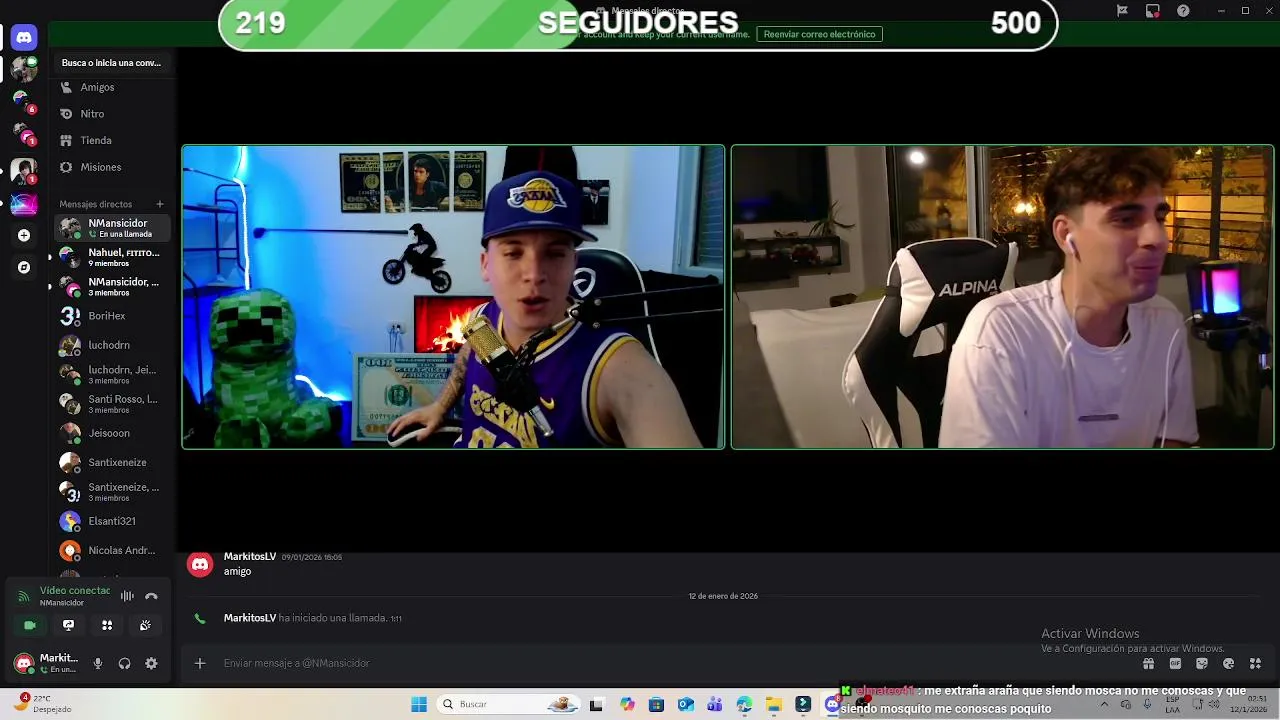Open Windows Start menu
This screenshot has height=720, width=1280.
point(419,704)
